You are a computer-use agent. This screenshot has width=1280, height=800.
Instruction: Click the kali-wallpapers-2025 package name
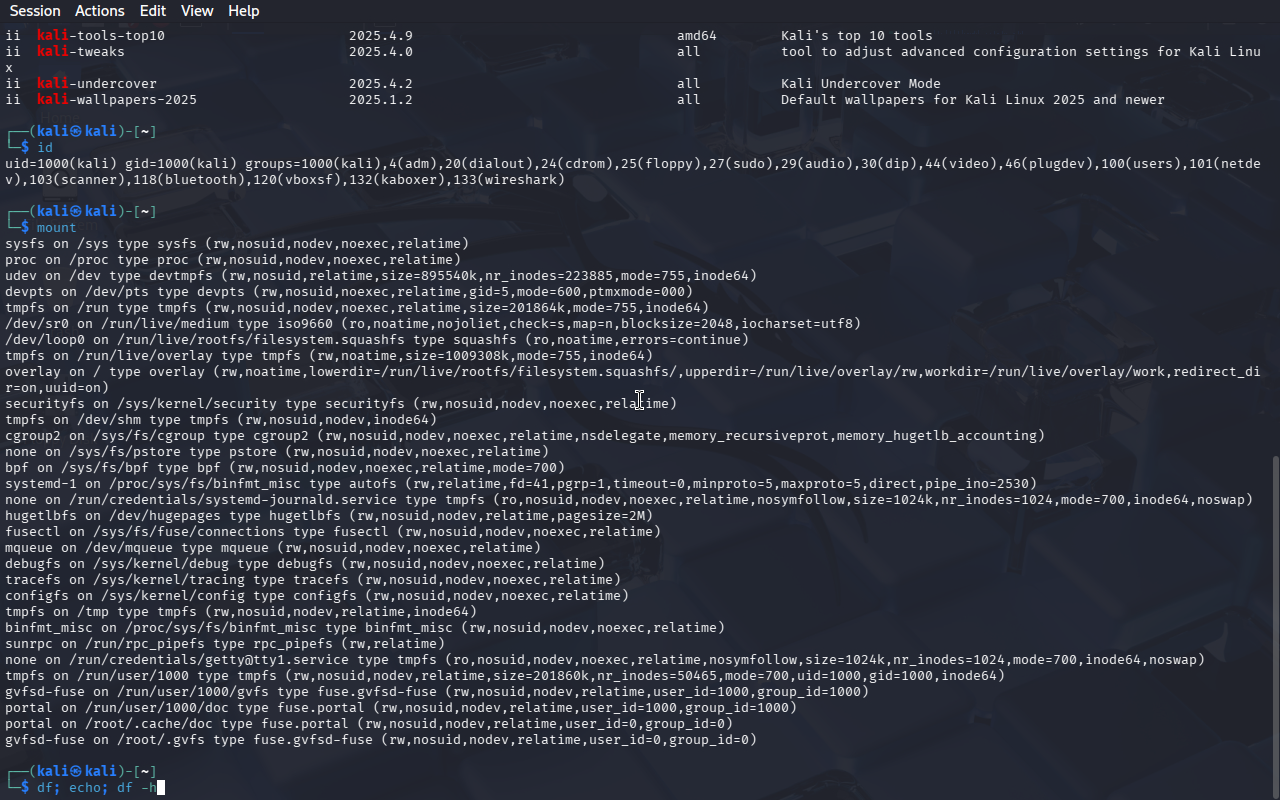(x=117, y=100)
